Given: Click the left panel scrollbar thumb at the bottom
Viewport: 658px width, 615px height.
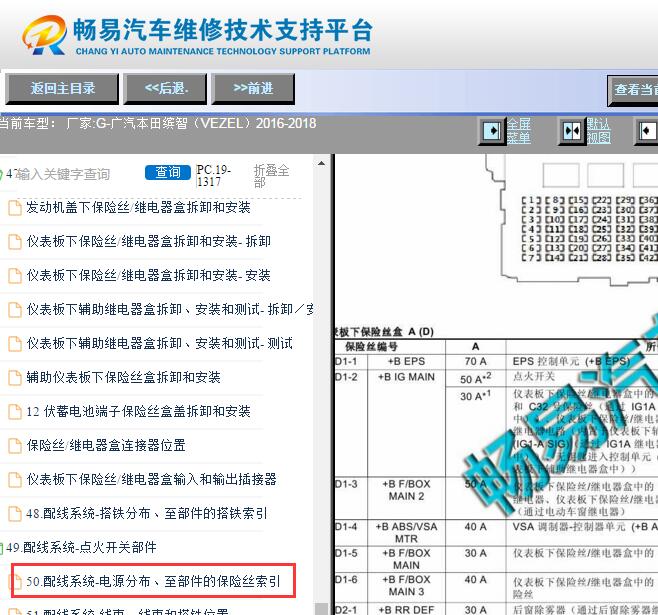Looking at the screenshot, I should point(321,609).
